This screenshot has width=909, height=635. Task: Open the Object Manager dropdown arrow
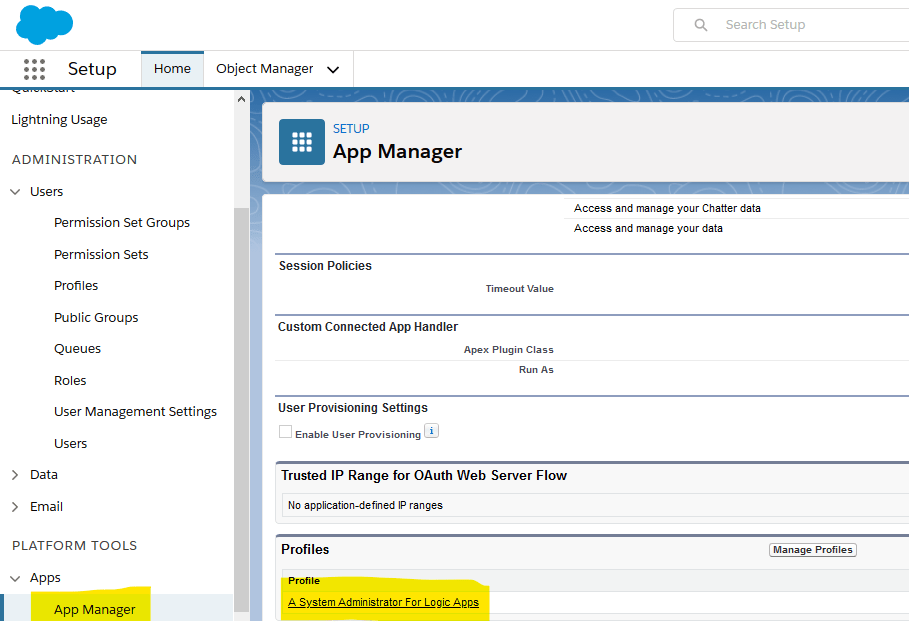point(333,70)
